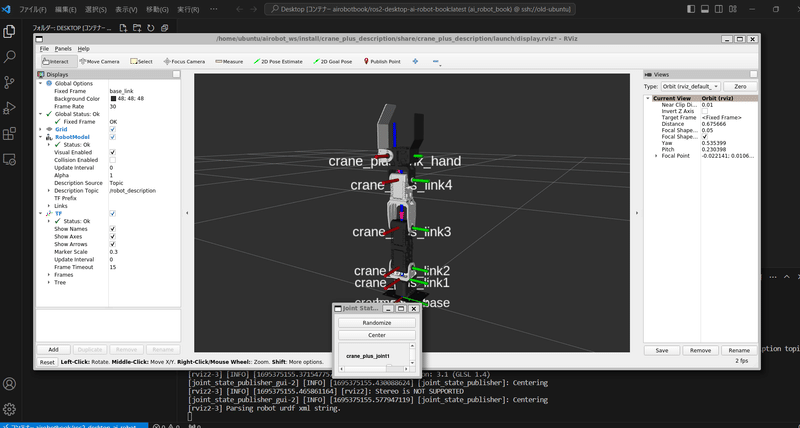
Task: Click the VS Code back navigation arrow
Action: click(x=239, y=9)
